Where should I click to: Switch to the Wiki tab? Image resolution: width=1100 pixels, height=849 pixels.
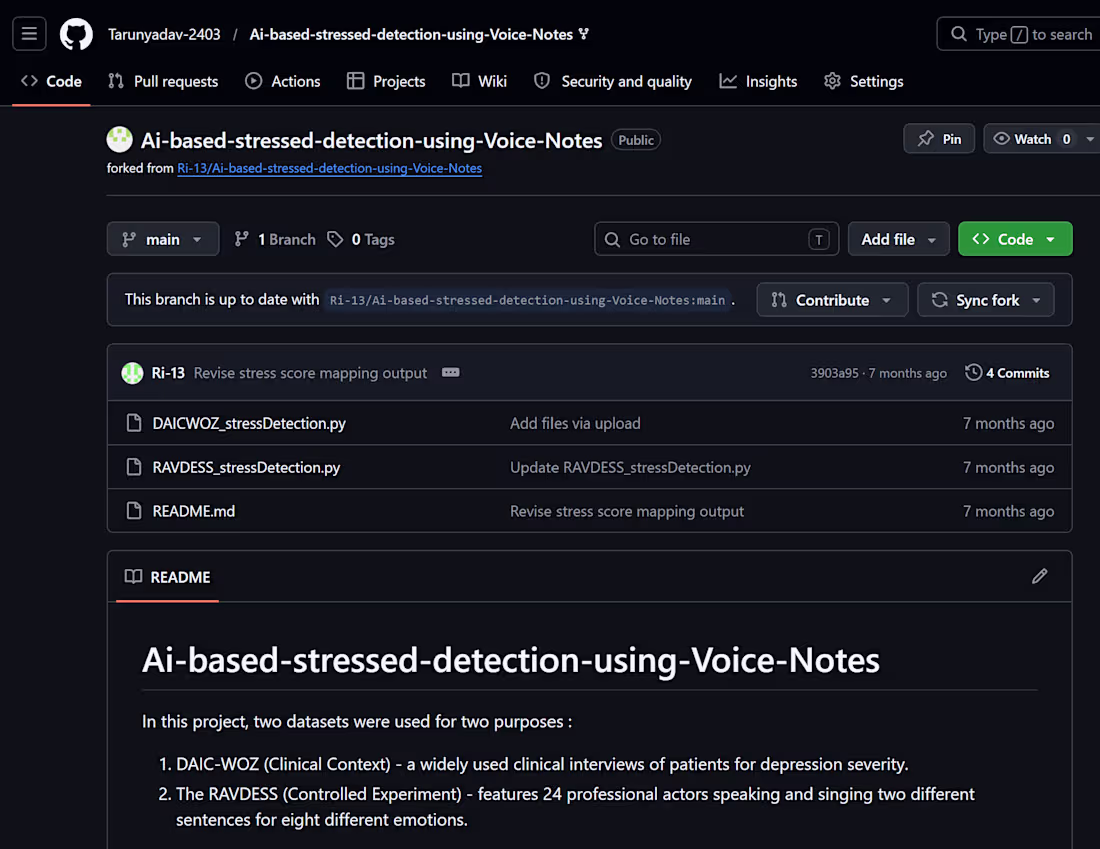pyautogui.click(x=479, y=81)
